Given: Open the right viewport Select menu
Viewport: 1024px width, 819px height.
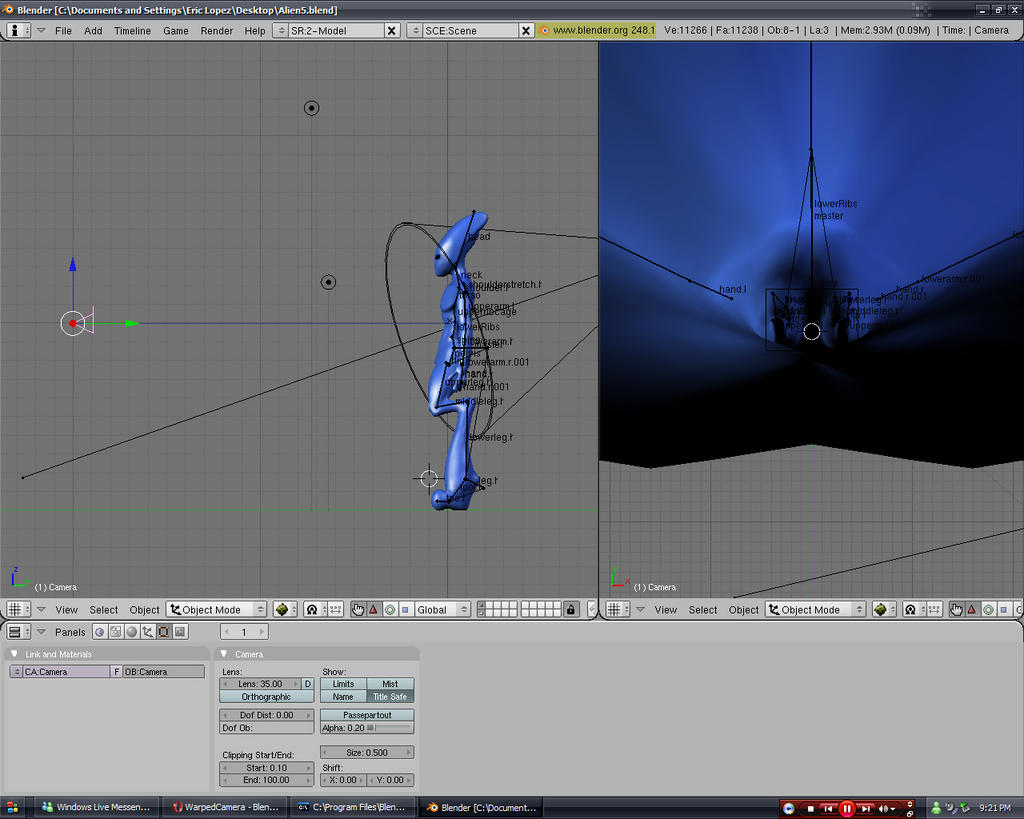Looking at the screenshot, I should (703, 610).
